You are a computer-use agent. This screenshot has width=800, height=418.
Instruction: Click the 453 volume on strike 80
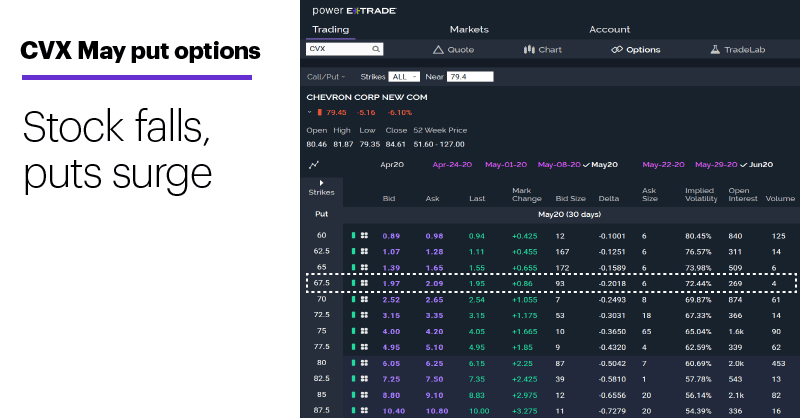[x=778, y=363]
